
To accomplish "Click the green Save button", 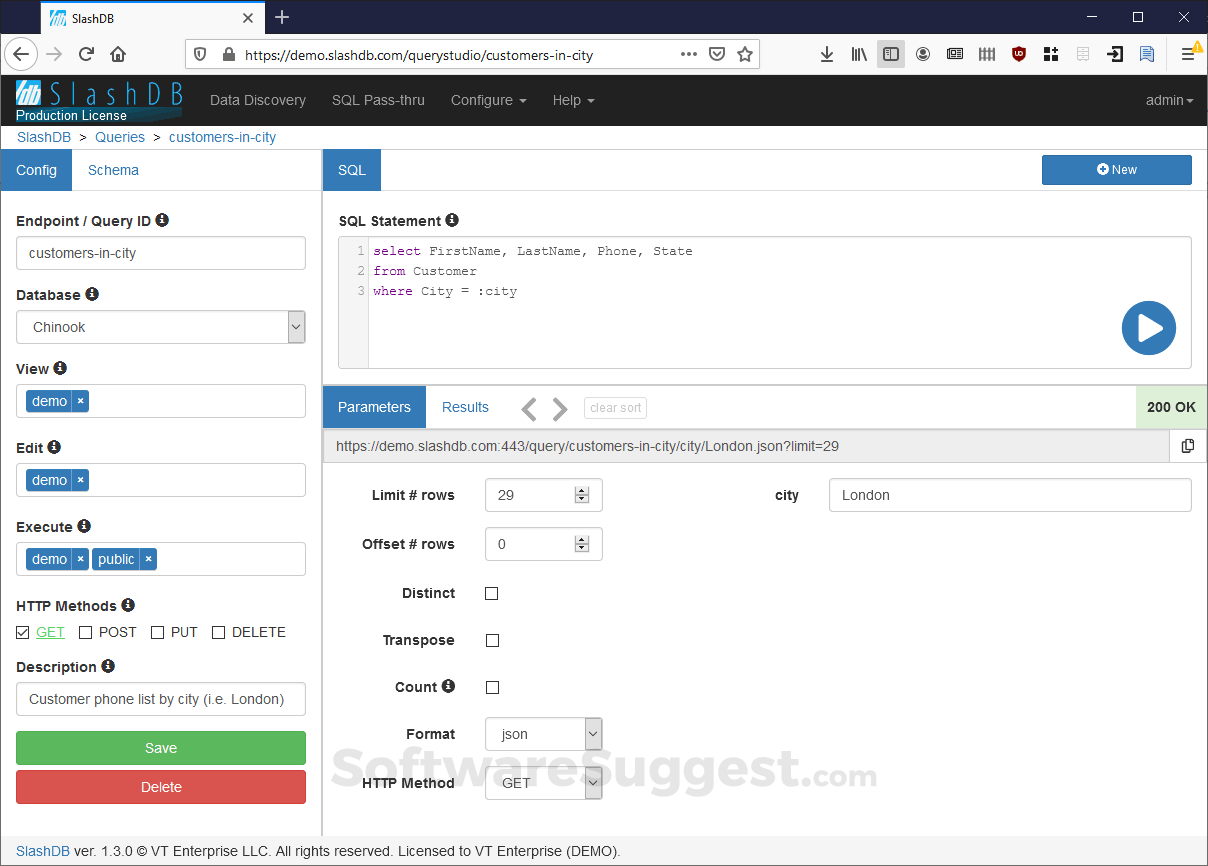I will pyautogui.click(x=160, y=748).
